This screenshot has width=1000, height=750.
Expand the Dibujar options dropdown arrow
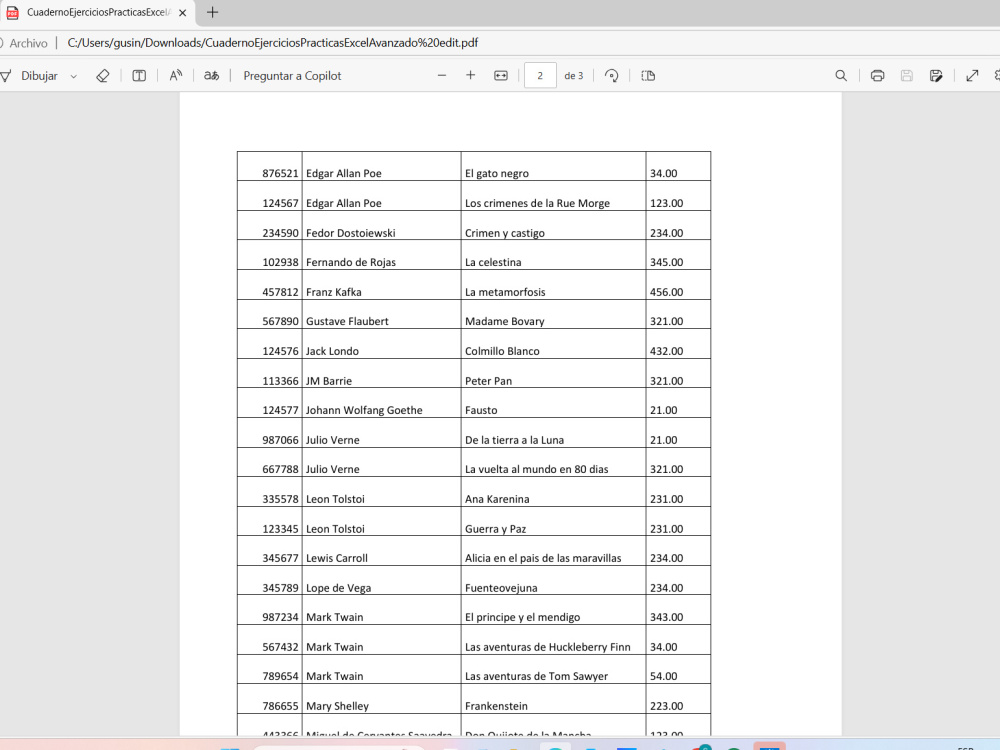pyautogui.click(x=73, y=77)
